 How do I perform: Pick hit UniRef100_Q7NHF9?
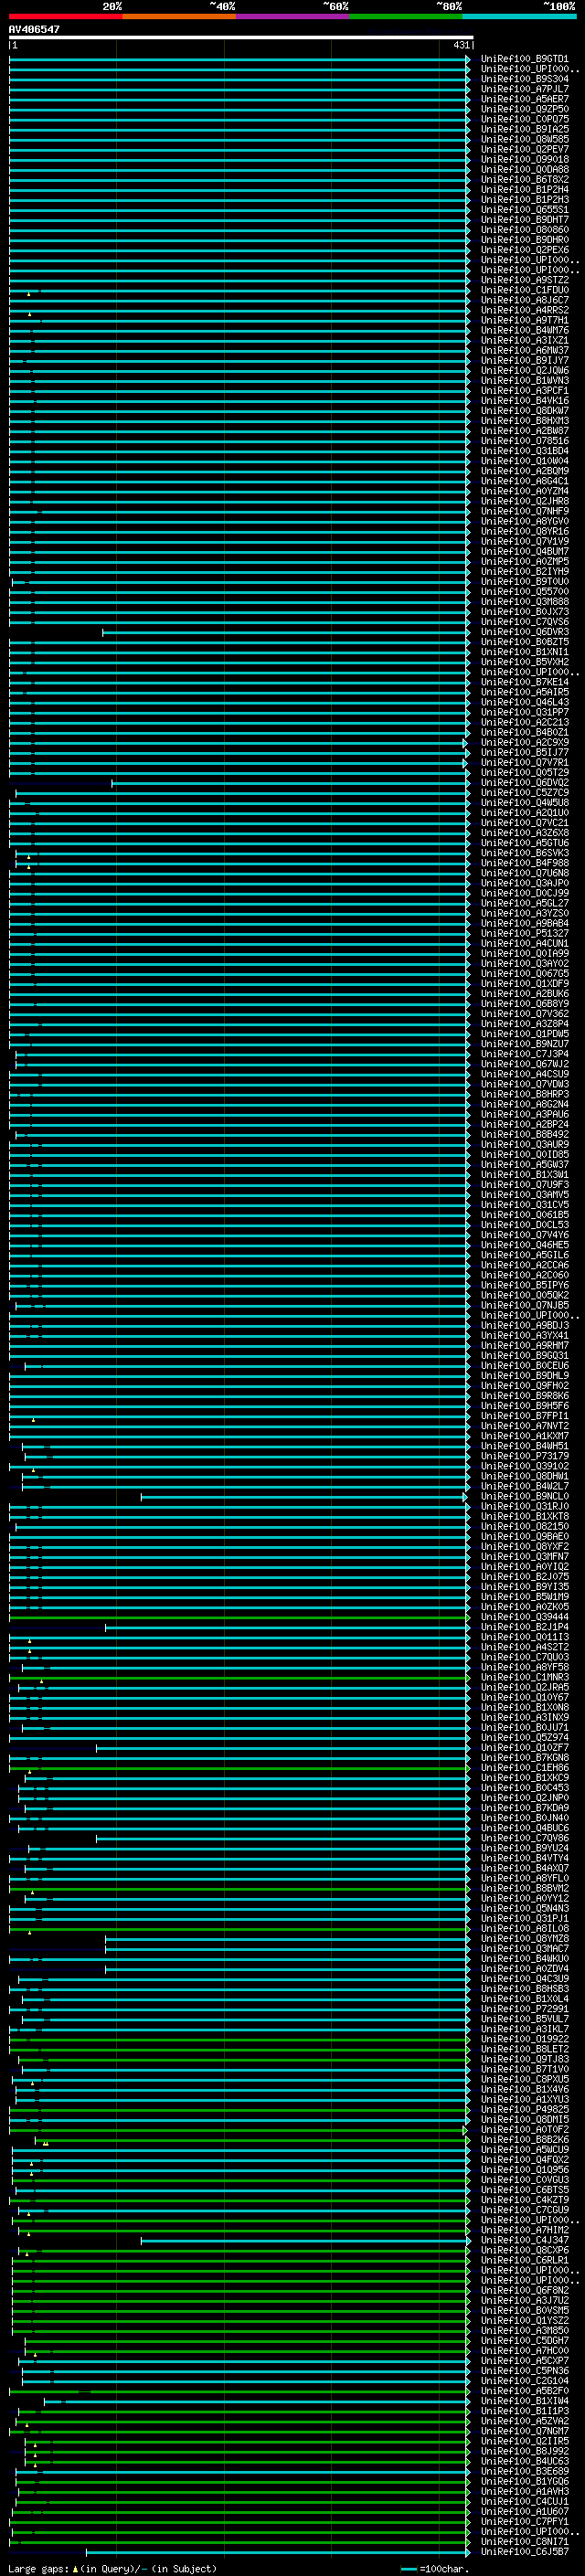pos(525,511)
